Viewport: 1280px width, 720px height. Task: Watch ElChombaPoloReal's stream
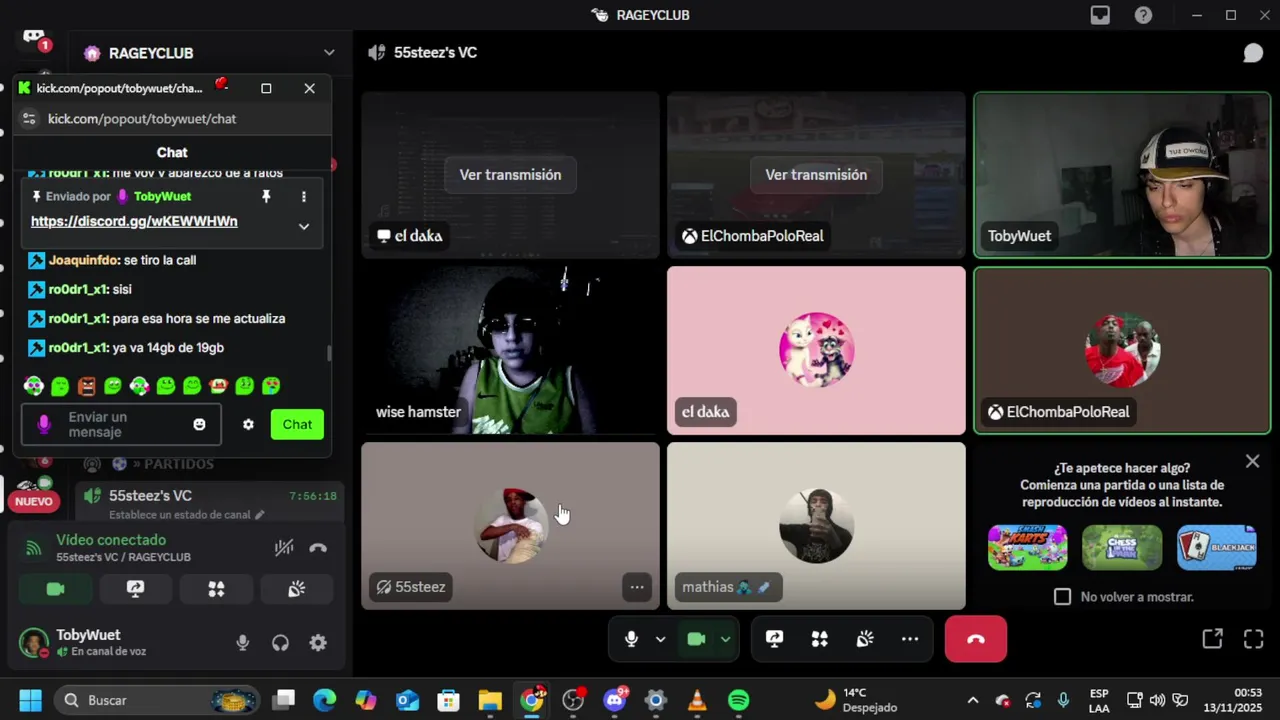click(816, 174)
